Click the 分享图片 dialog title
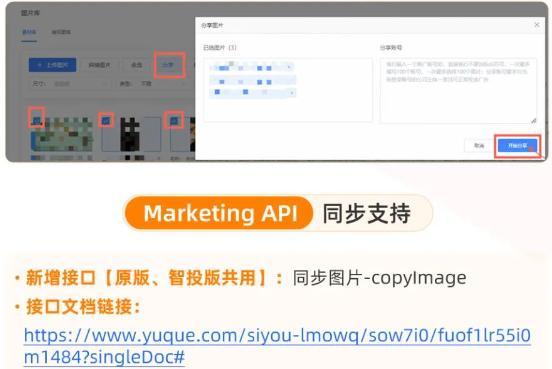 [212, 25]
